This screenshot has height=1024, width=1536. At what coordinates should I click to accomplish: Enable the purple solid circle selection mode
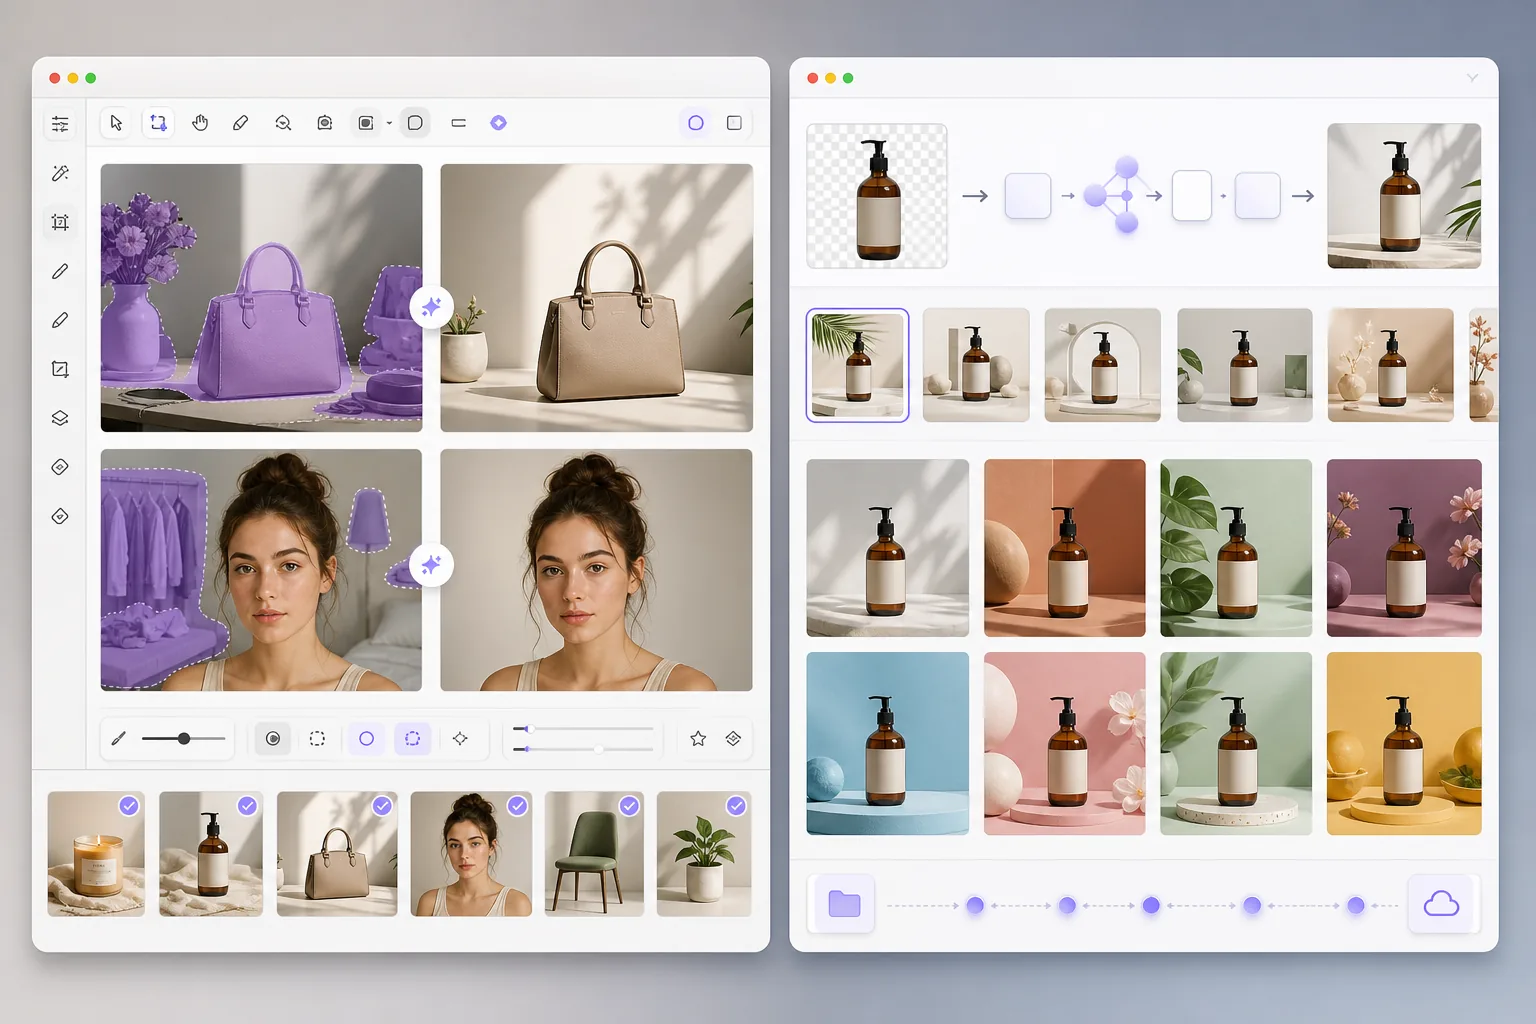tap(366, 739)
